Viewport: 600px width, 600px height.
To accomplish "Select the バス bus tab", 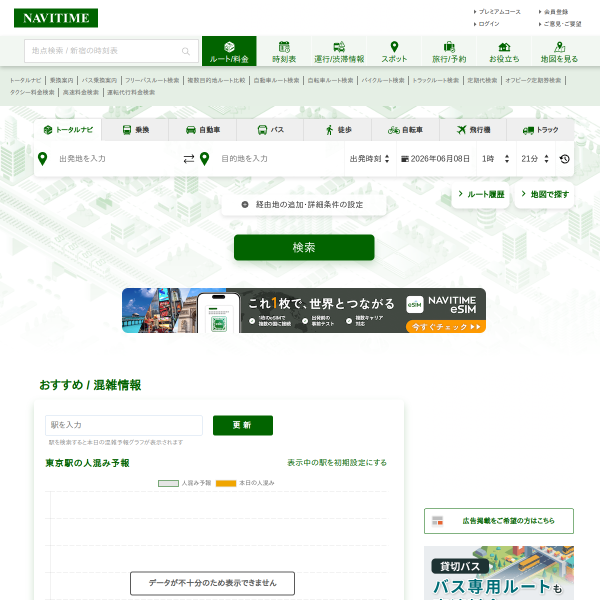I will pos(270,130).
